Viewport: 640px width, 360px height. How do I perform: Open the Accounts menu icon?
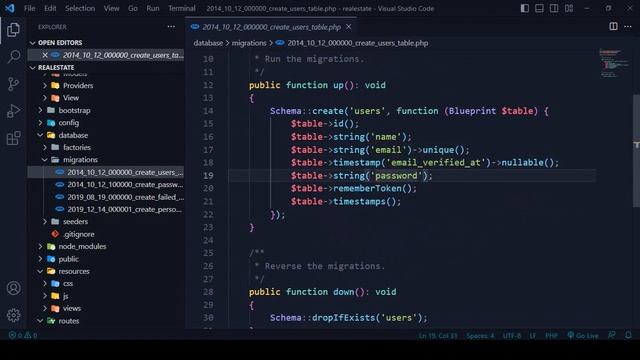click(x=13, y=288)
